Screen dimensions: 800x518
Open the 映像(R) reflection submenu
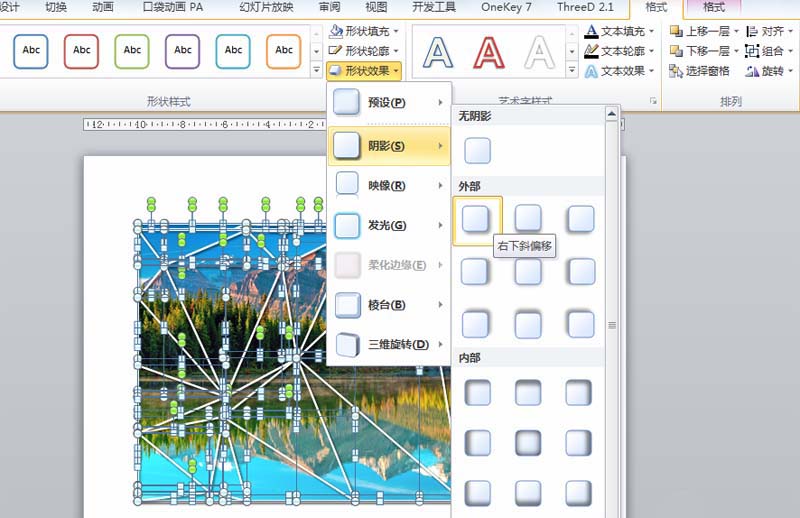point(389,185)
